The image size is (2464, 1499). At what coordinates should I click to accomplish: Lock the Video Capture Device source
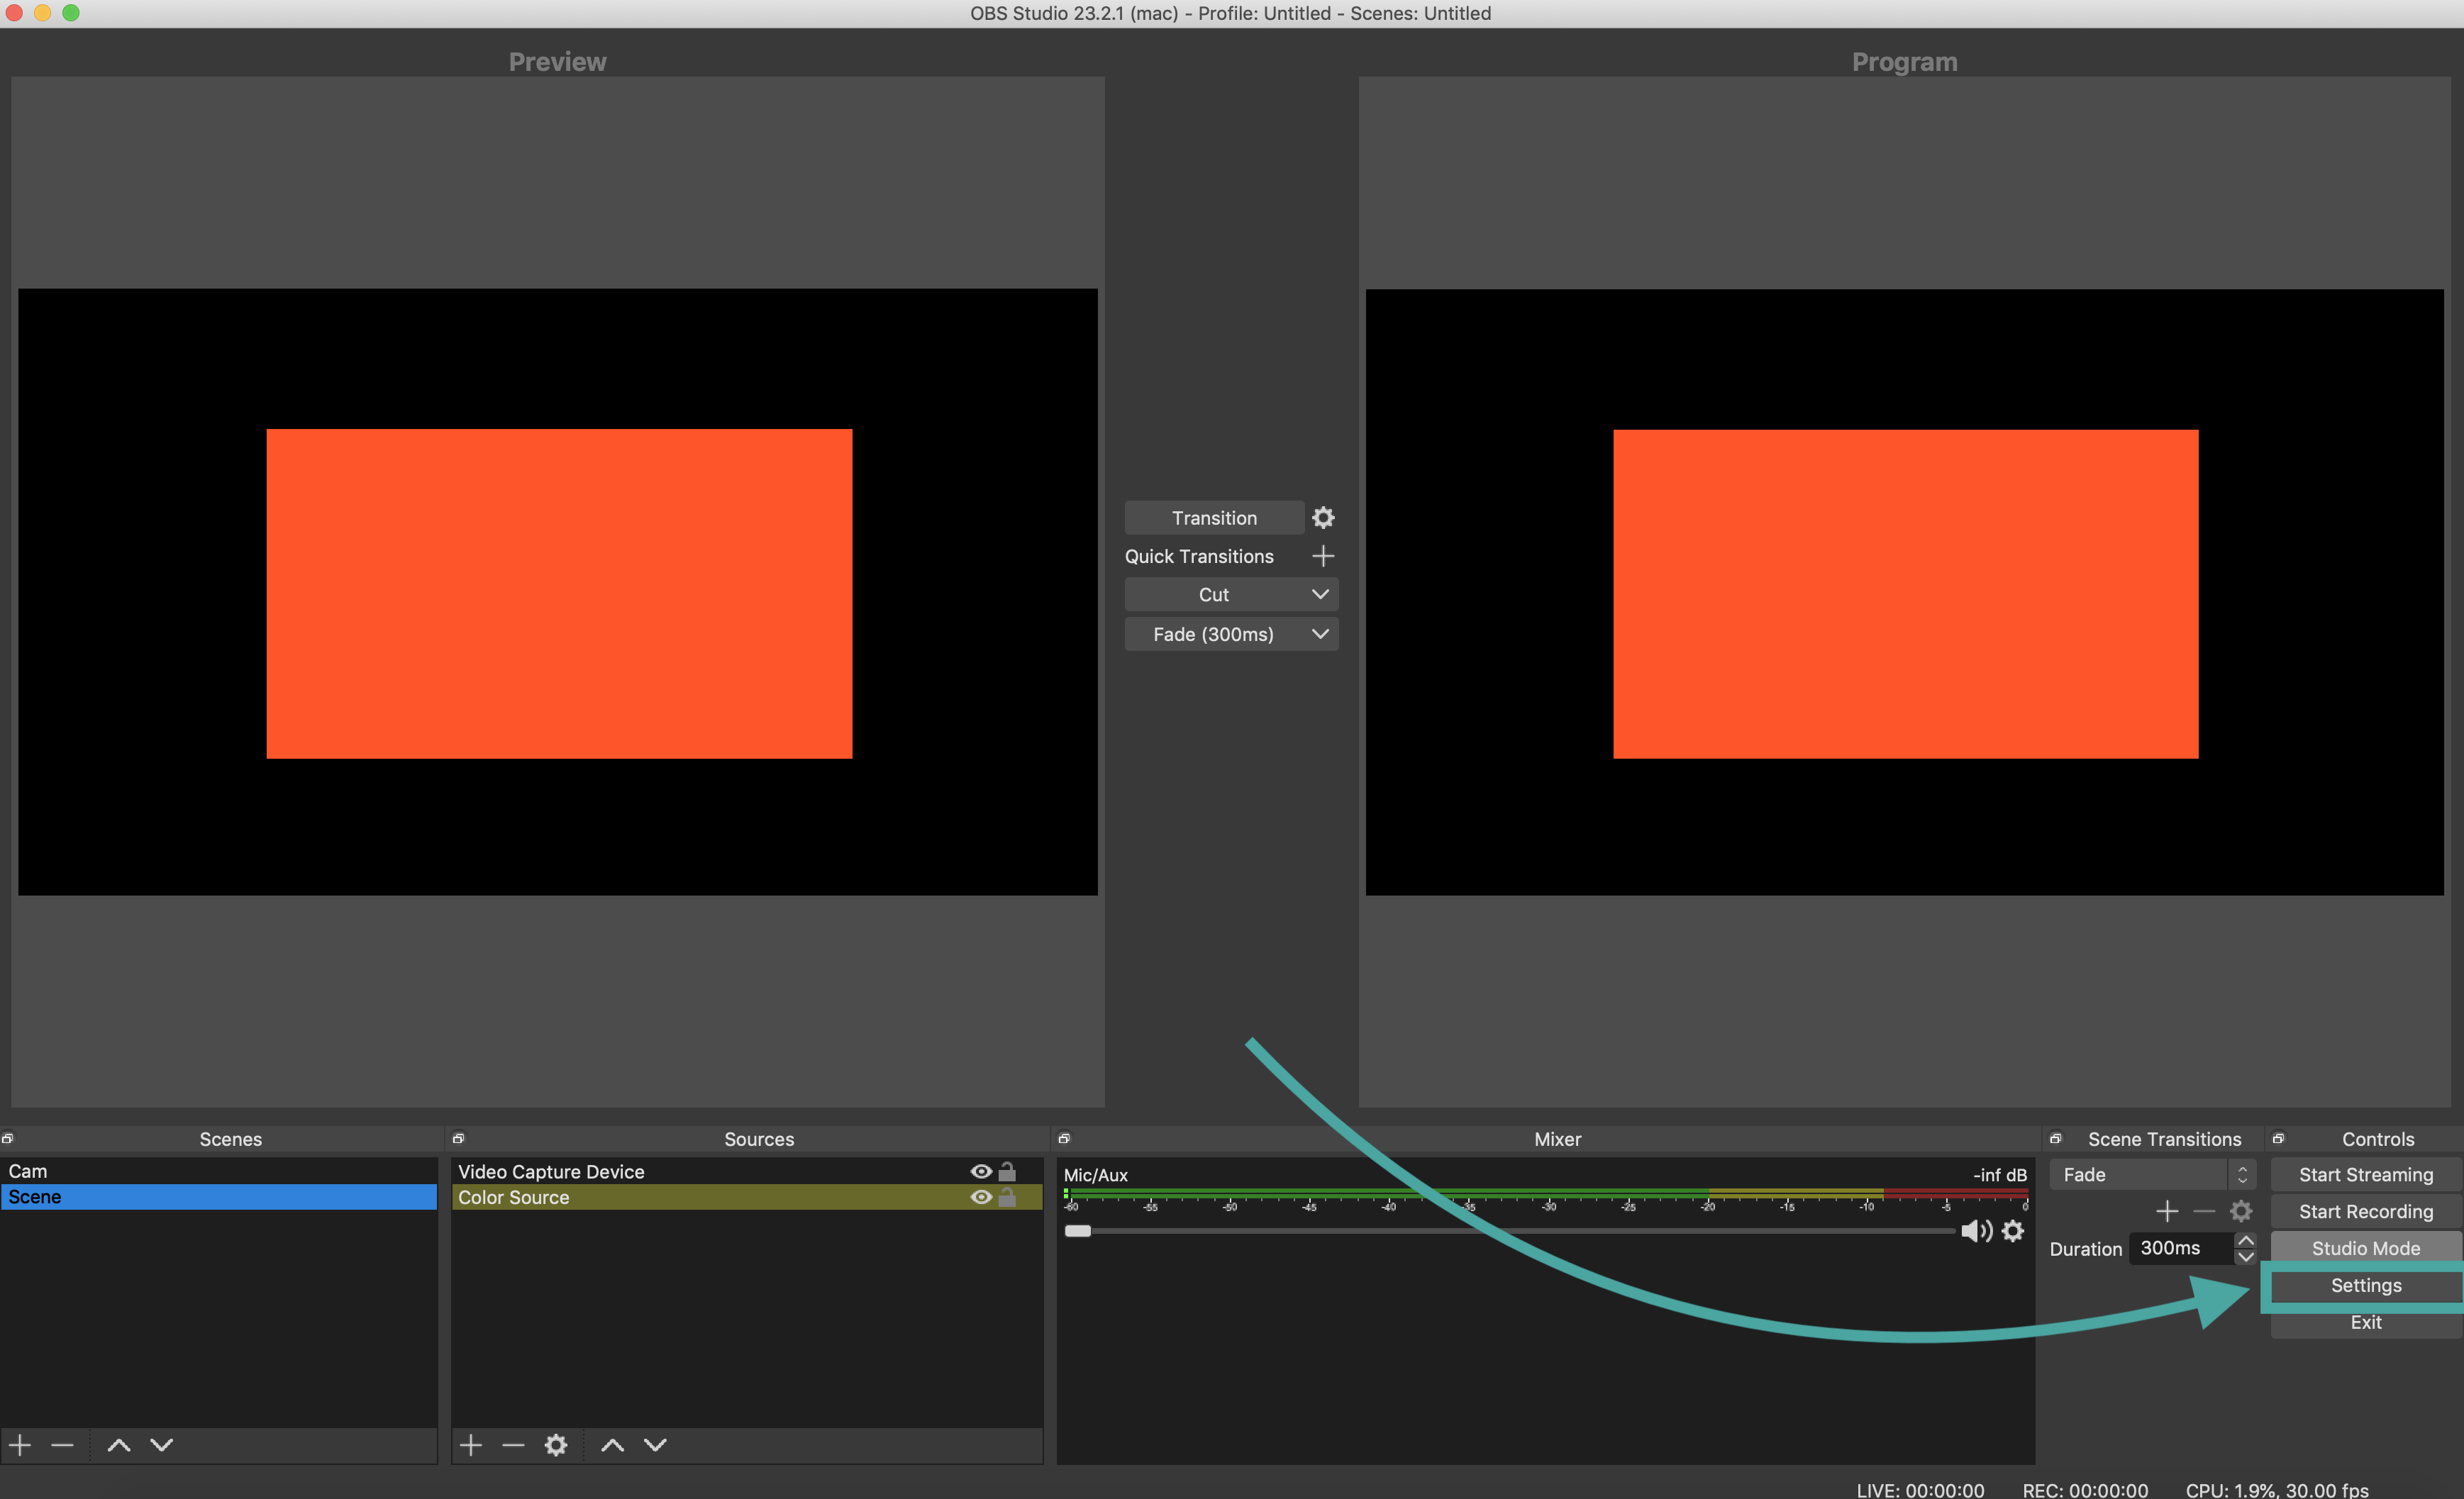coord(1007,1171)
